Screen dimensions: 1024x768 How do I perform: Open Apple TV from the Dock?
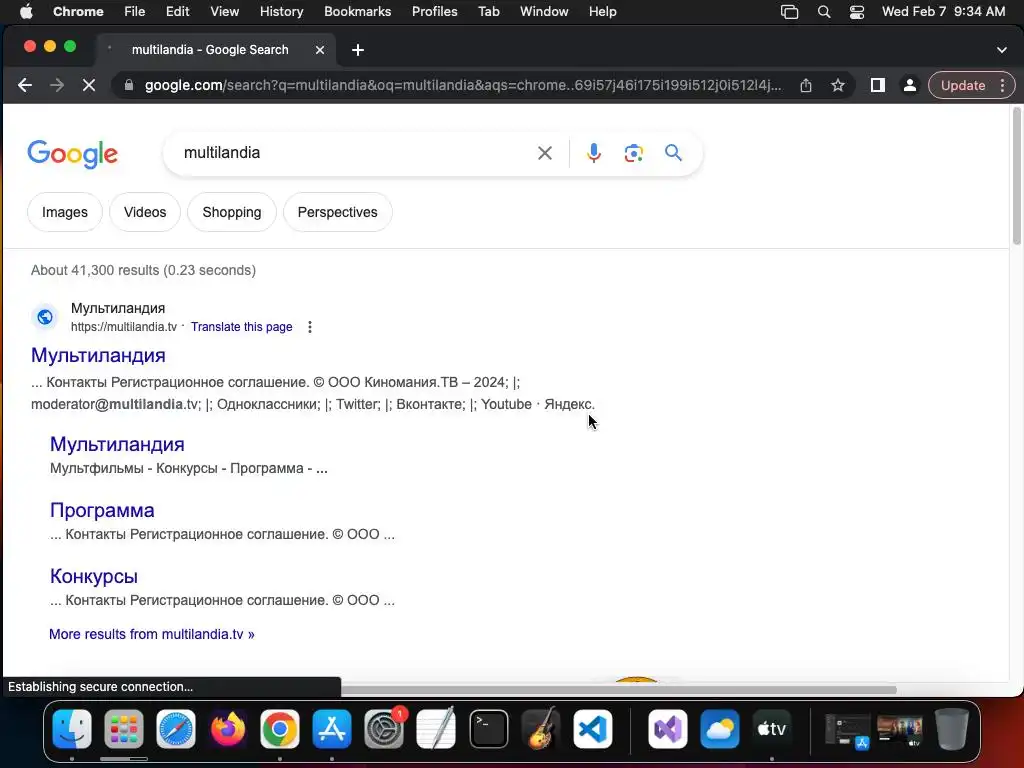(771, 729)
